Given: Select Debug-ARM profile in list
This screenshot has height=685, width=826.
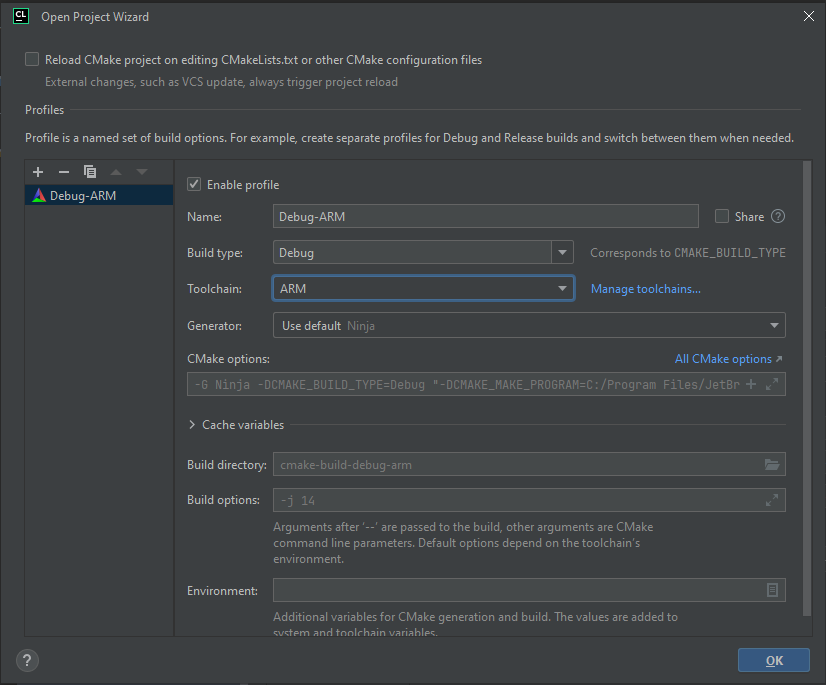Looking at the screenshot, I should click(x=99, y=195).
